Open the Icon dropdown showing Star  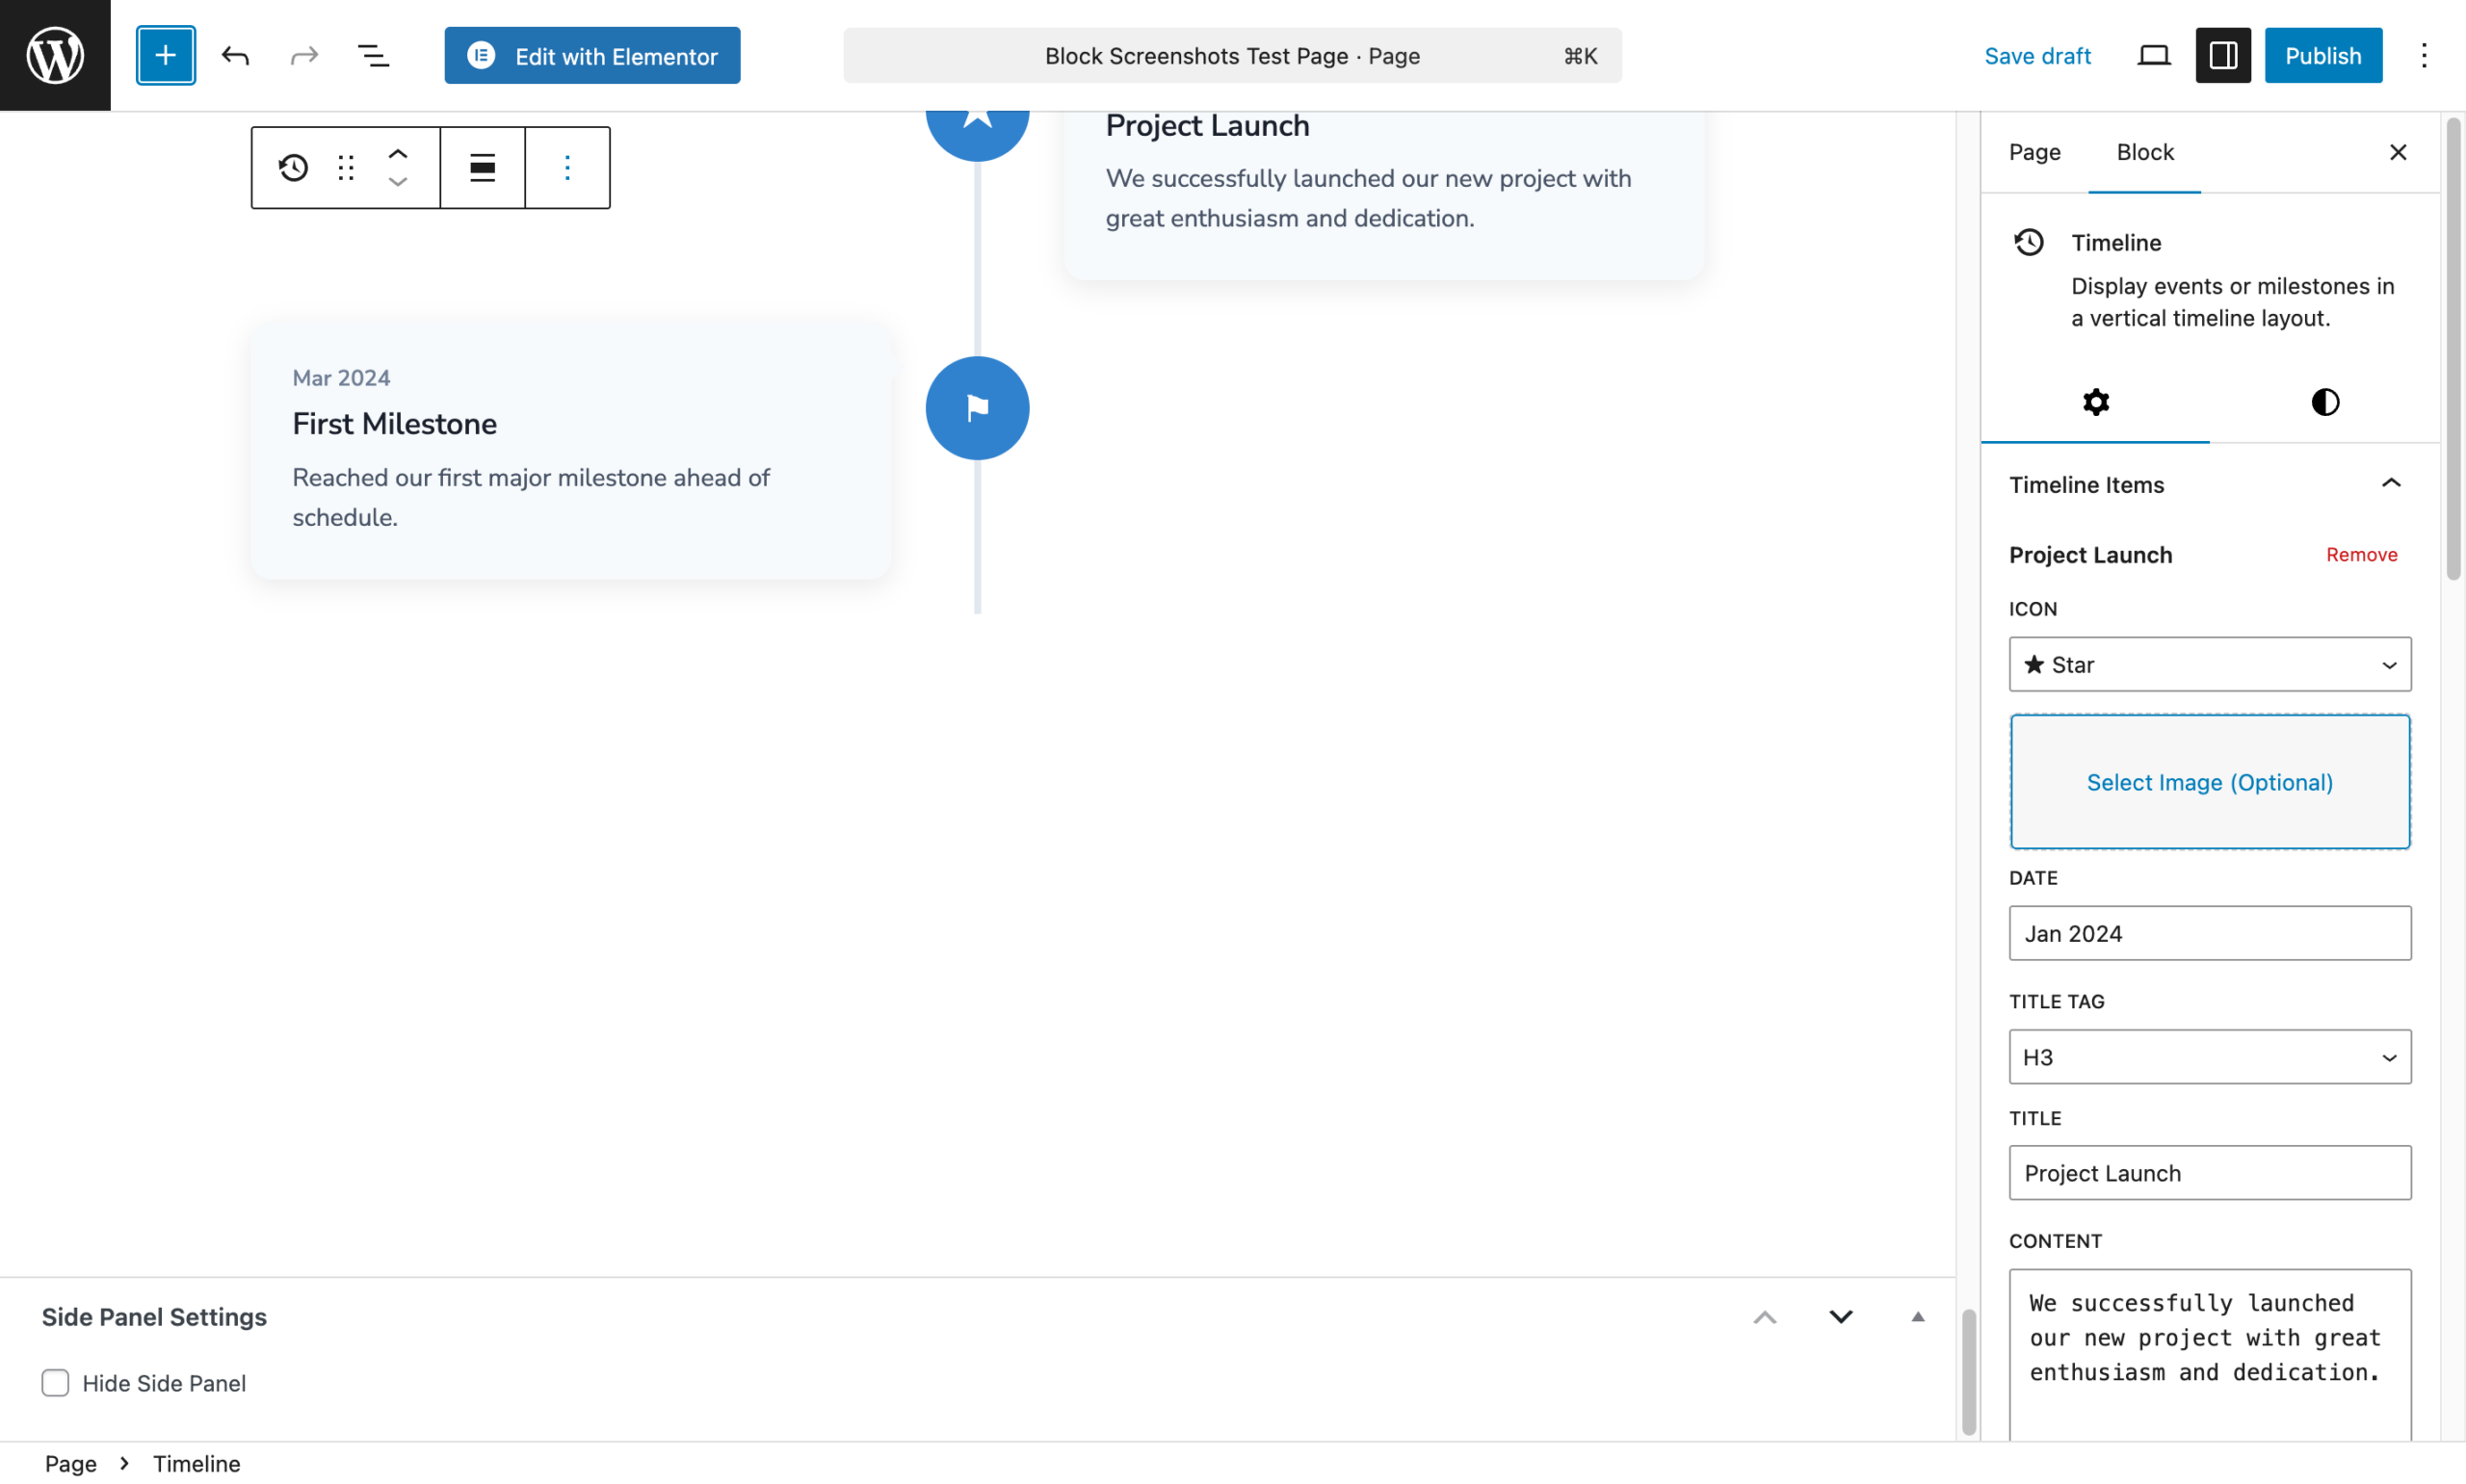tap(2208, 664)
